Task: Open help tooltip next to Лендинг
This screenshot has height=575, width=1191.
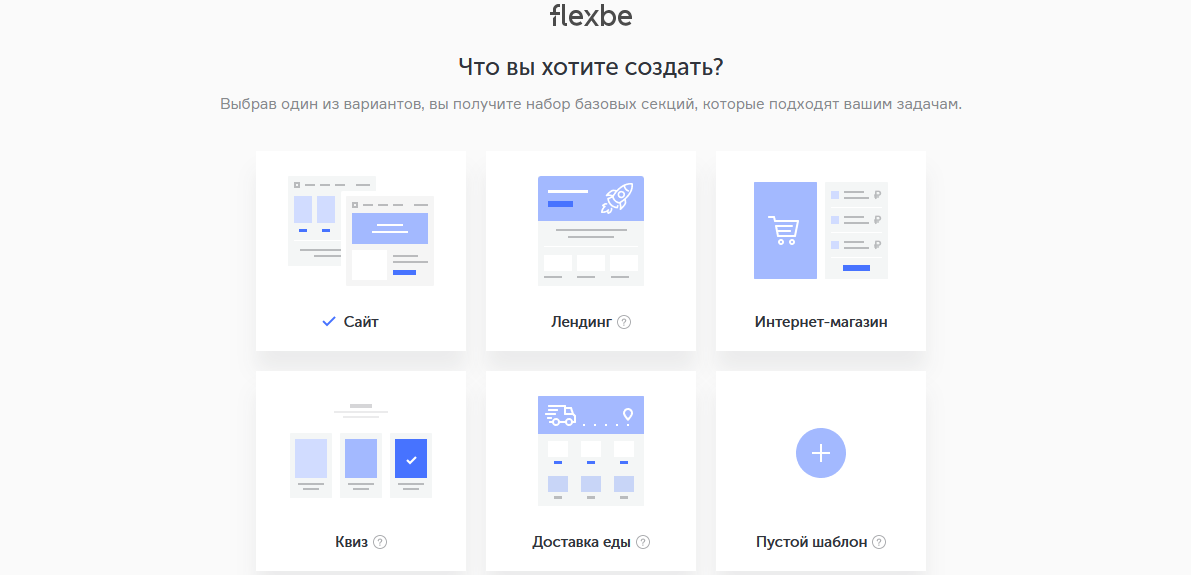Action: pos(624,322)
